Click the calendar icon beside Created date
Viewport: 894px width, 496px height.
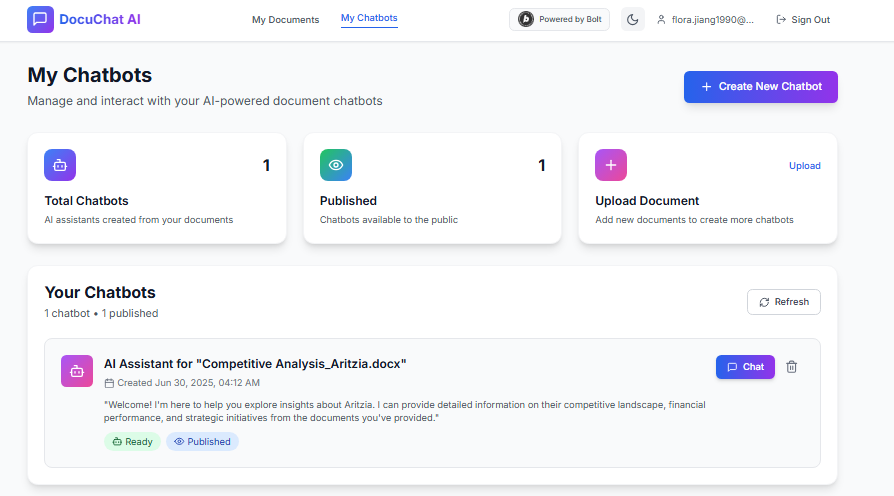pyautogui.click(x=109, y=383)
